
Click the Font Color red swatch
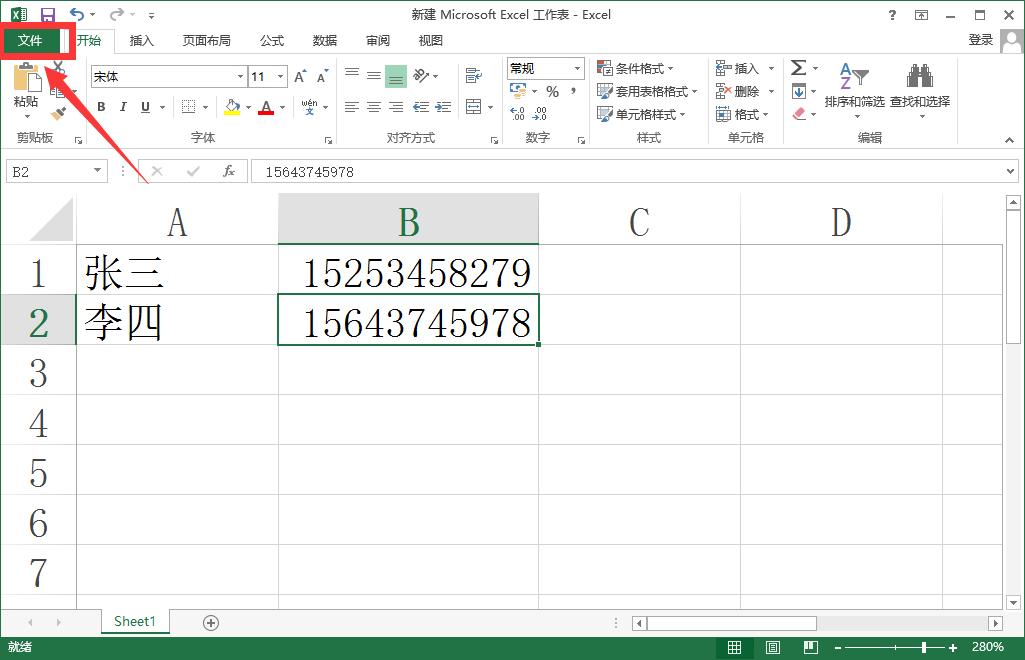point(267,106)
